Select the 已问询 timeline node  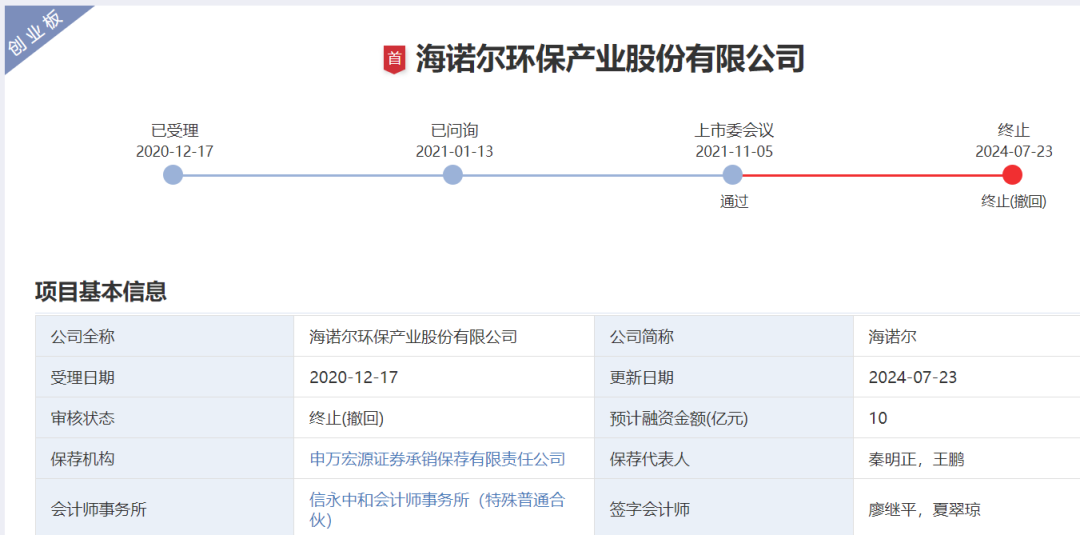453,175
